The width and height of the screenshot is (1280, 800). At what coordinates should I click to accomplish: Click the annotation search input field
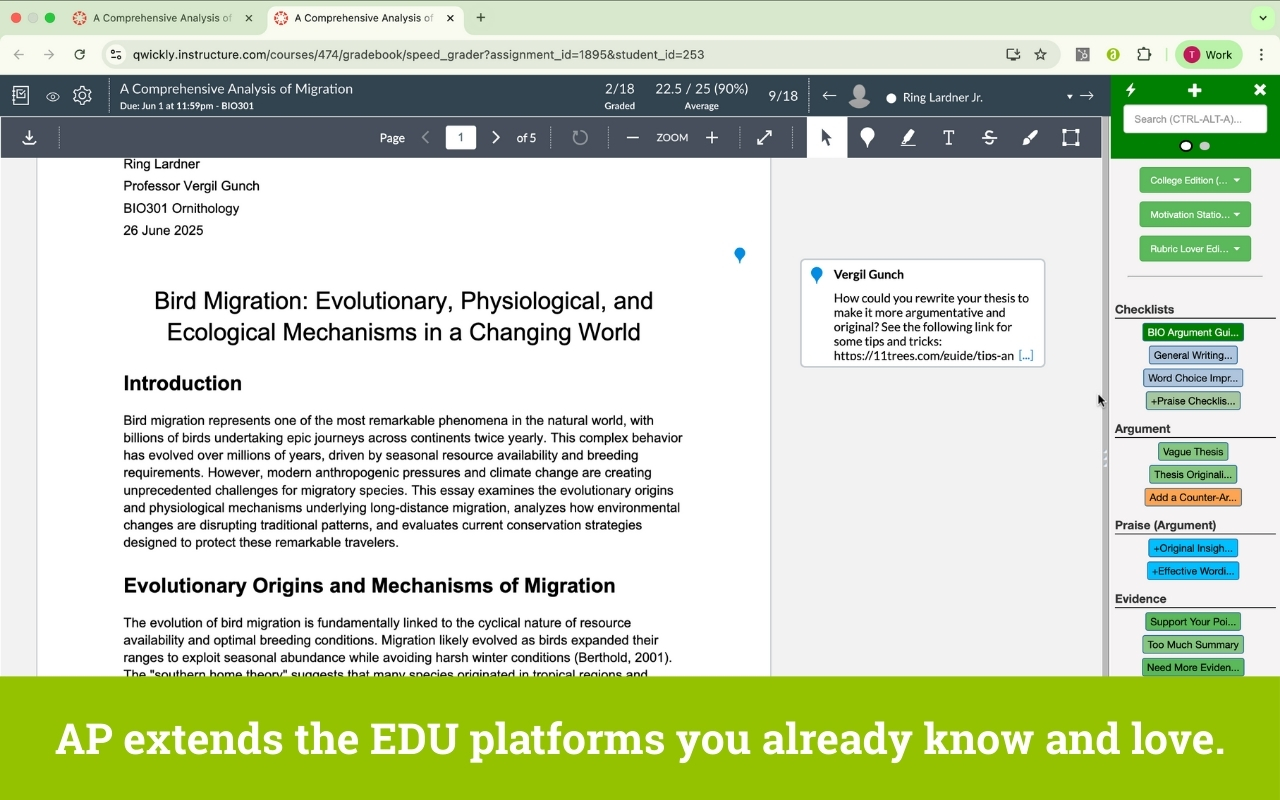click(x=1194, y=119)
